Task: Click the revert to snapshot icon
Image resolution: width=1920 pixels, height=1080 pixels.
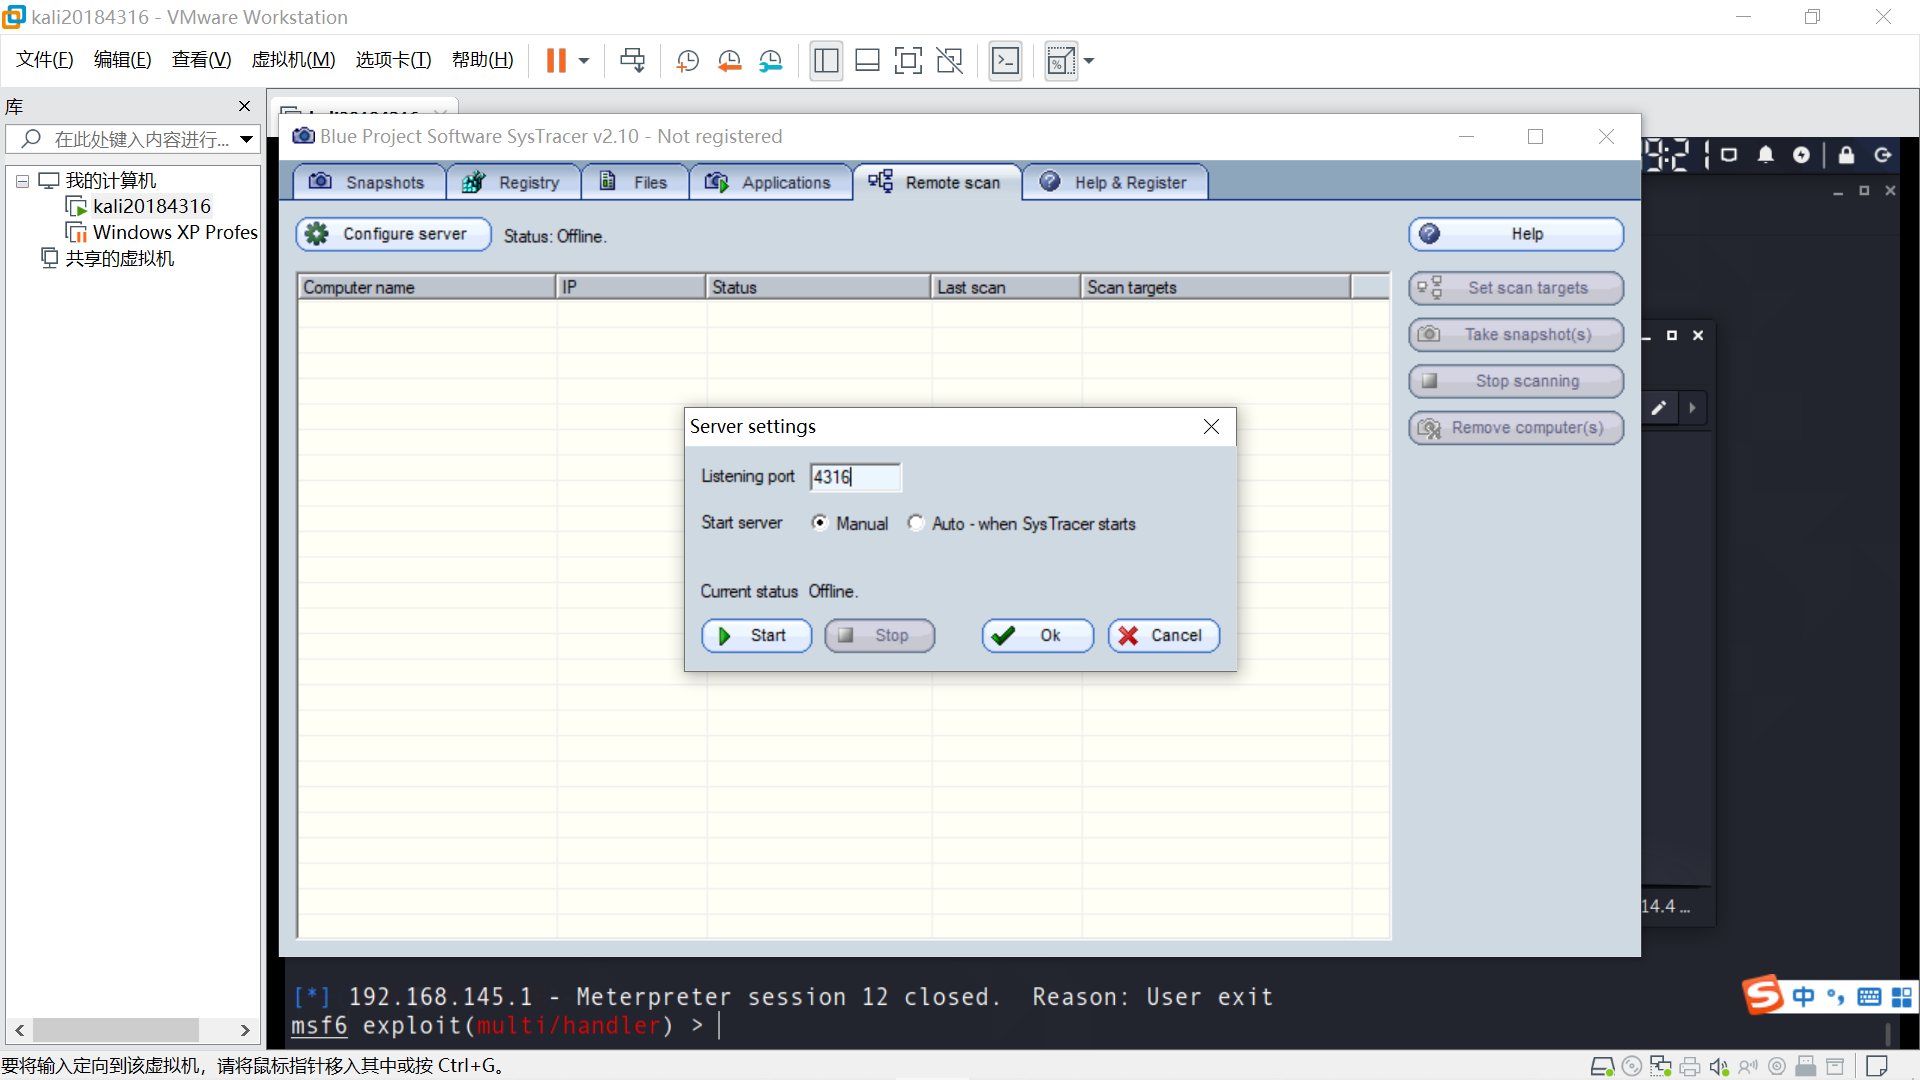Action: click(729, 61)
